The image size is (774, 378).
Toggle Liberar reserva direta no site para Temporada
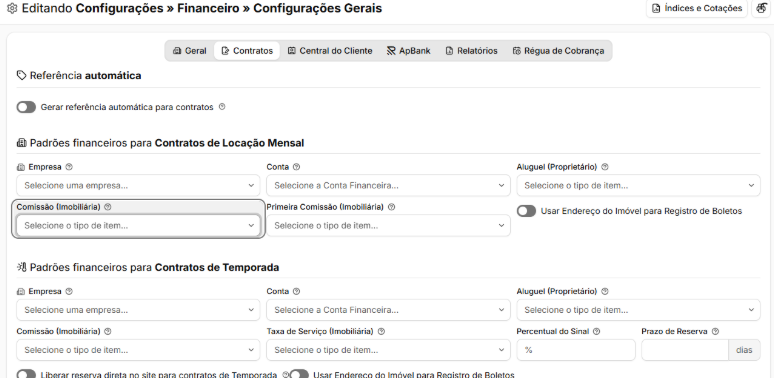point(26,375)
